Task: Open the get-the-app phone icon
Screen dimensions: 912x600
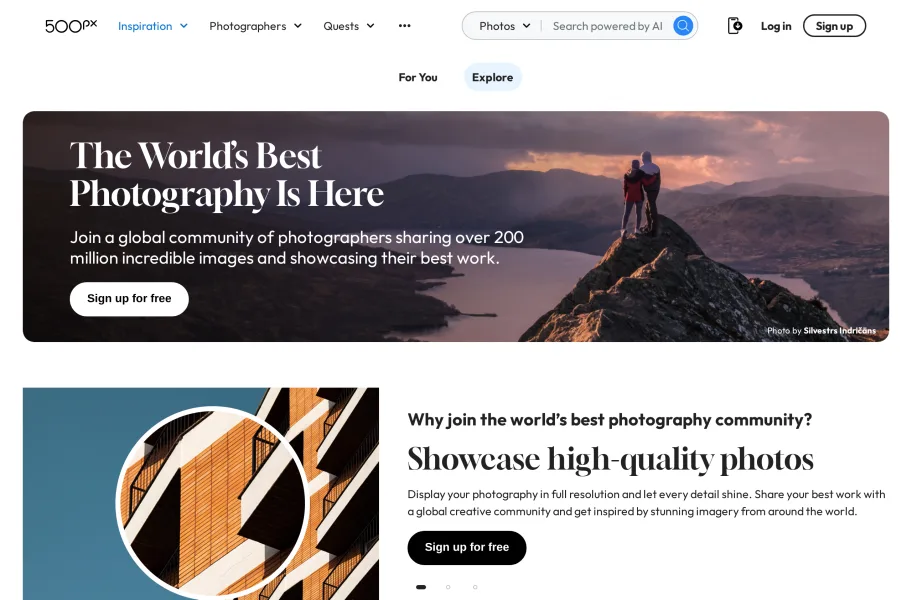Action: [x=735, y=26]
